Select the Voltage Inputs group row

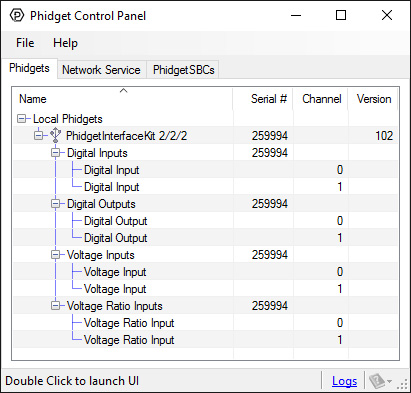pyautogui.click(x=205, y=255)
